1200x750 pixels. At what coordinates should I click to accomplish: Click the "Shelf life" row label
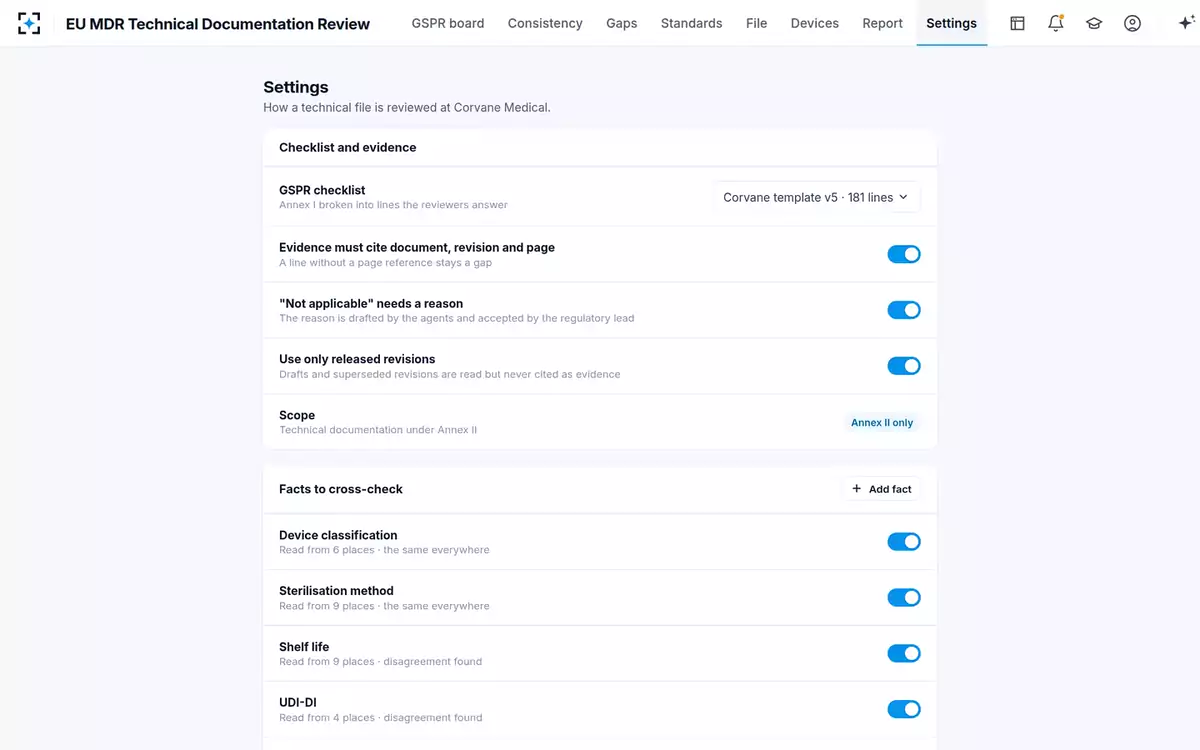click(x=304, y=647)
